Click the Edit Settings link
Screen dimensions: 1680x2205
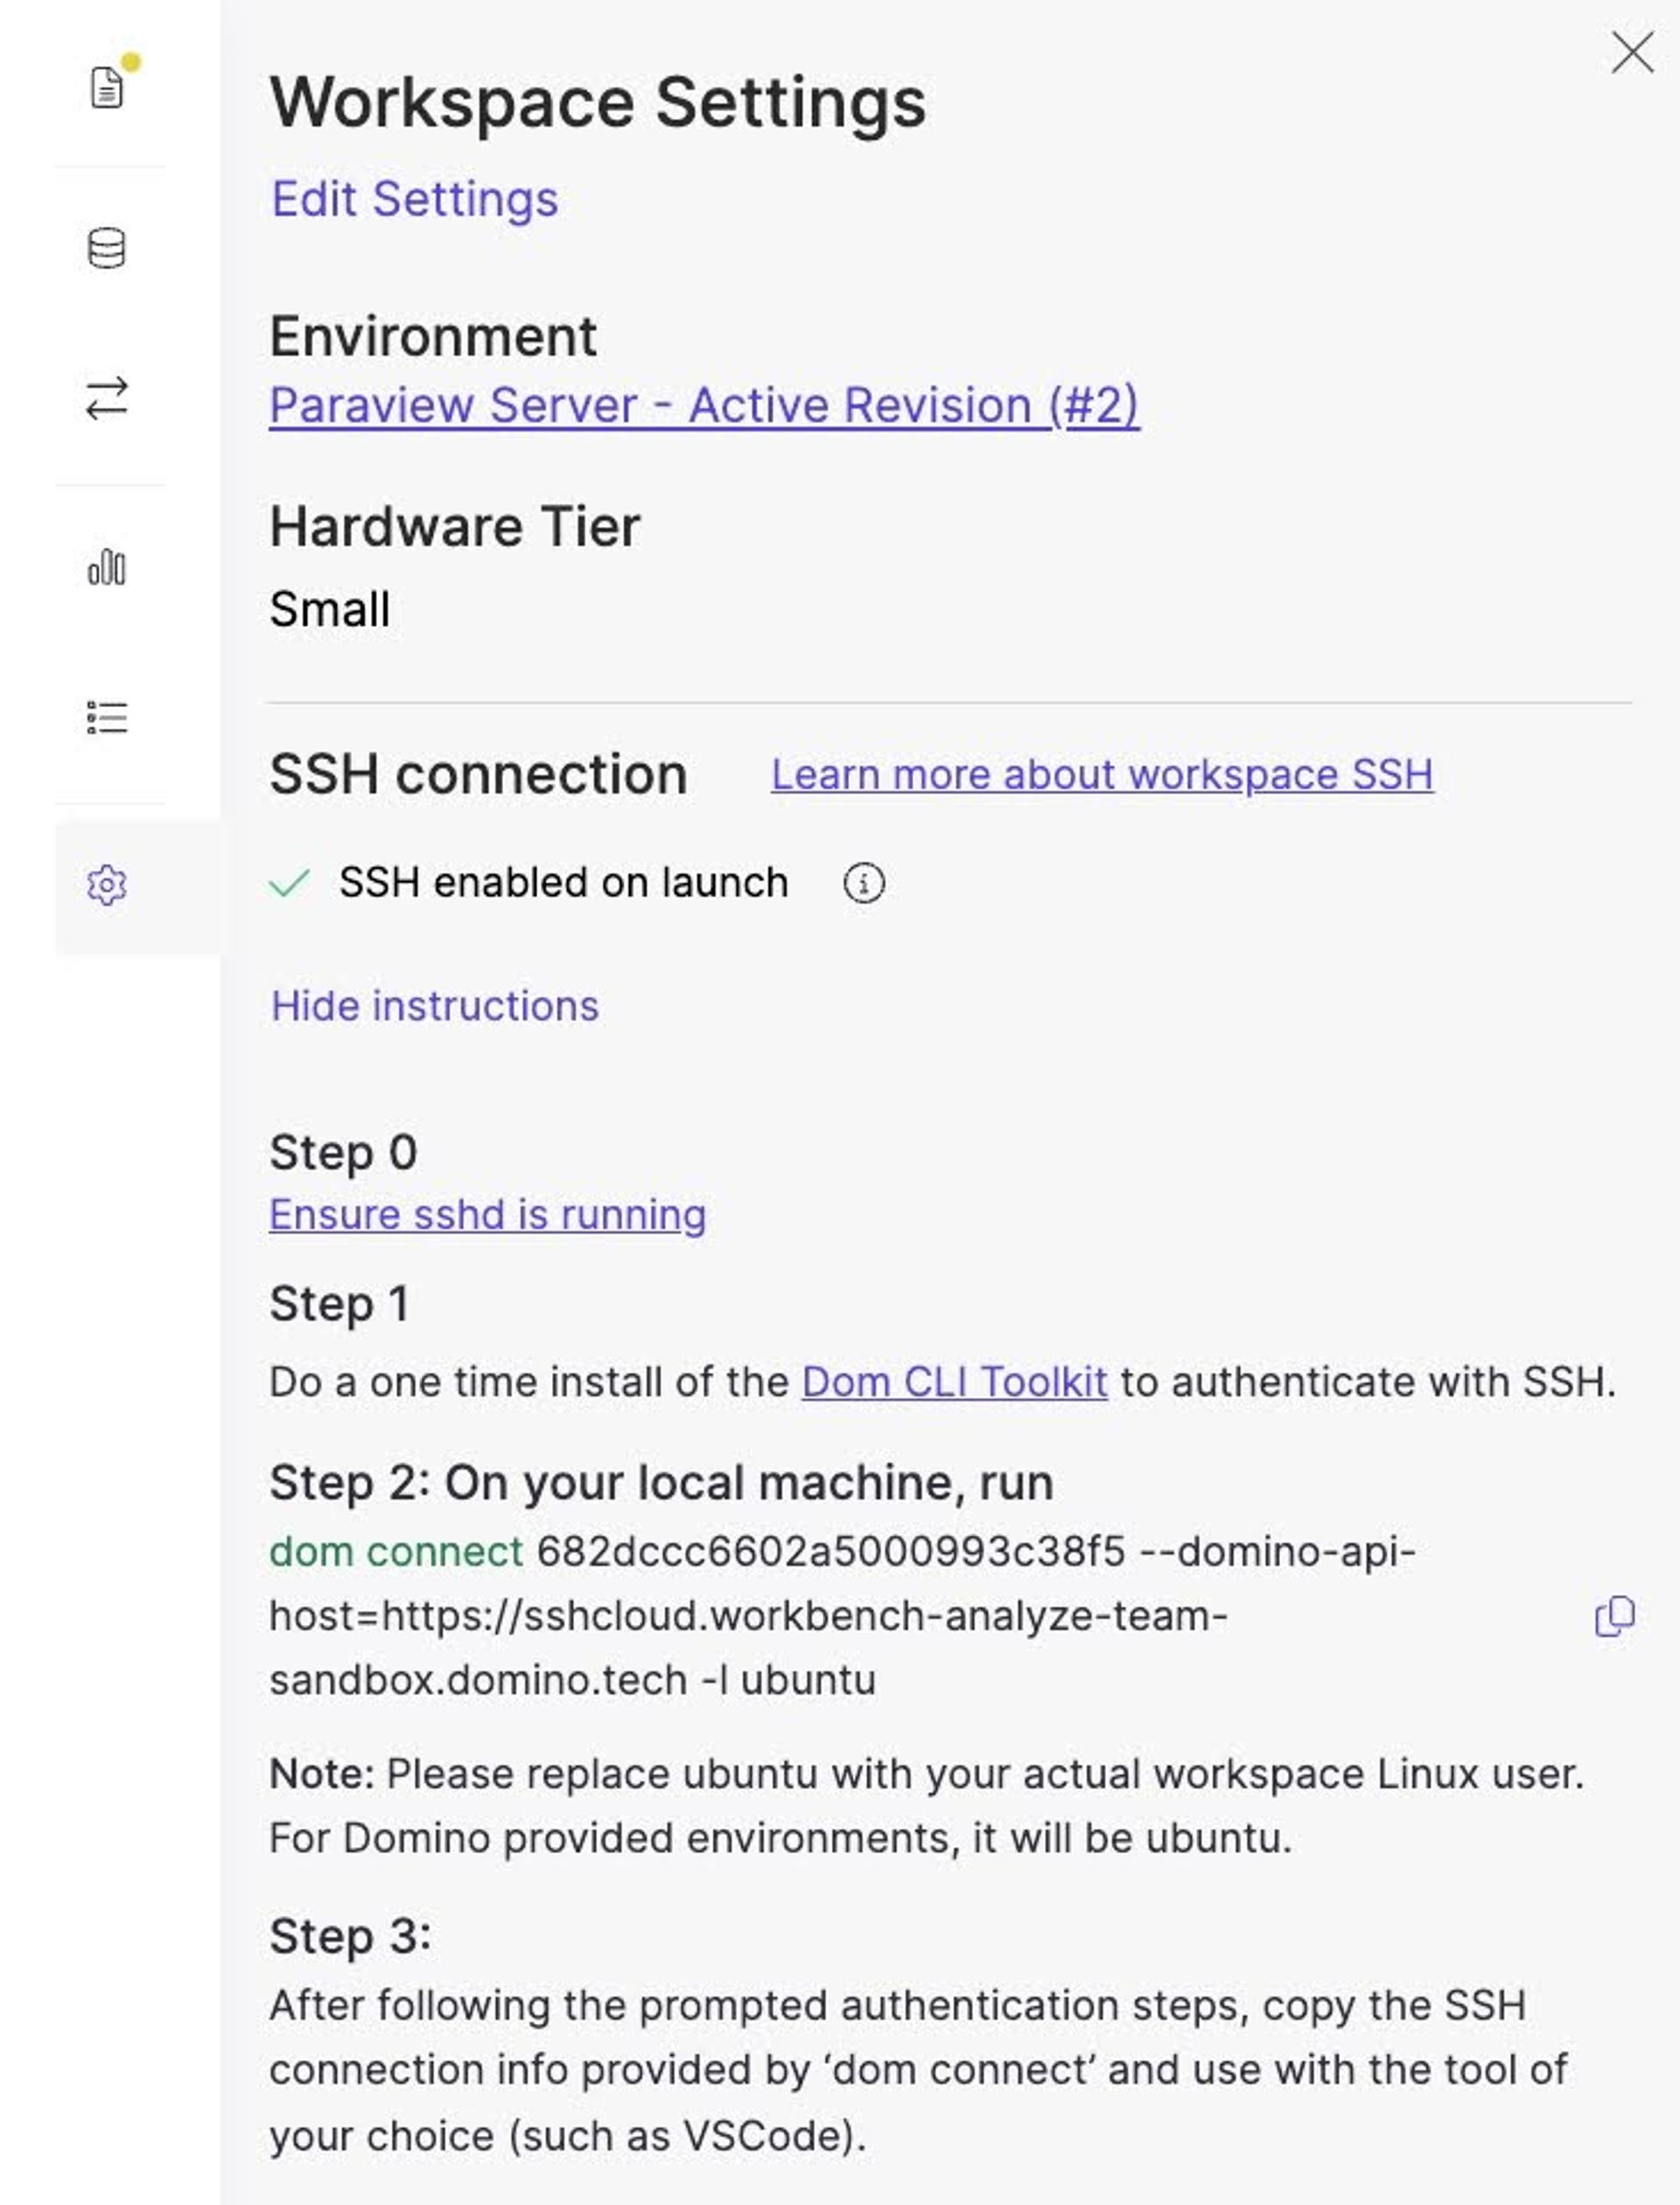(x=414, y=199)
